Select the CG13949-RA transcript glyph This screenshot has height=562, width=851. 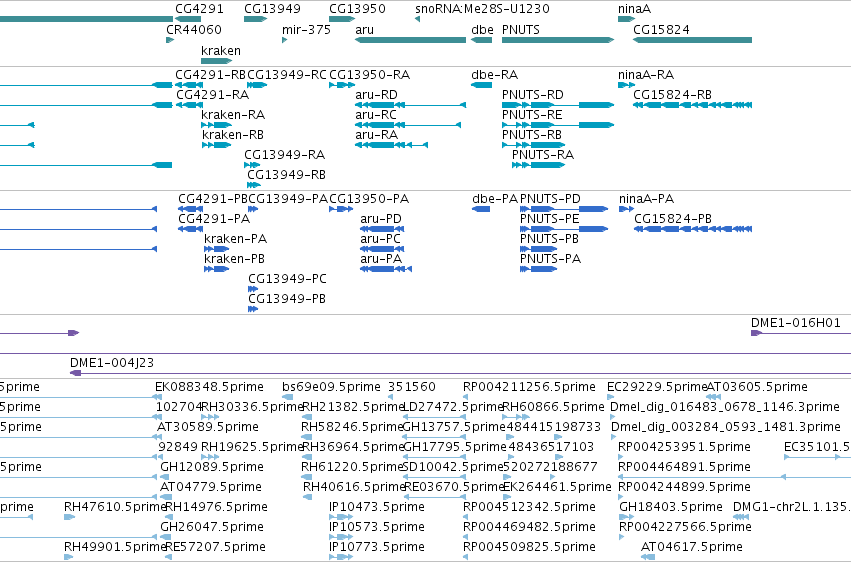[252, 165]
